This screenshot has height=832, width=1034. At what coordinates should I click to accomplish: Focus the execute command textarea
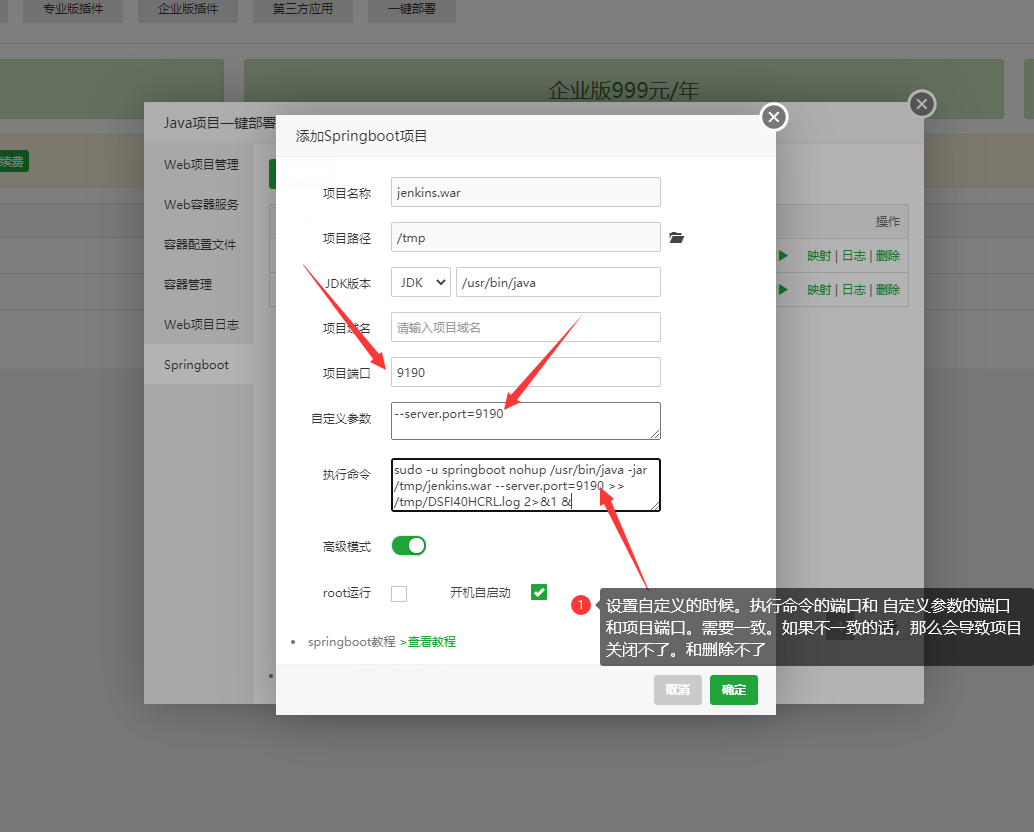pos(526,485)
